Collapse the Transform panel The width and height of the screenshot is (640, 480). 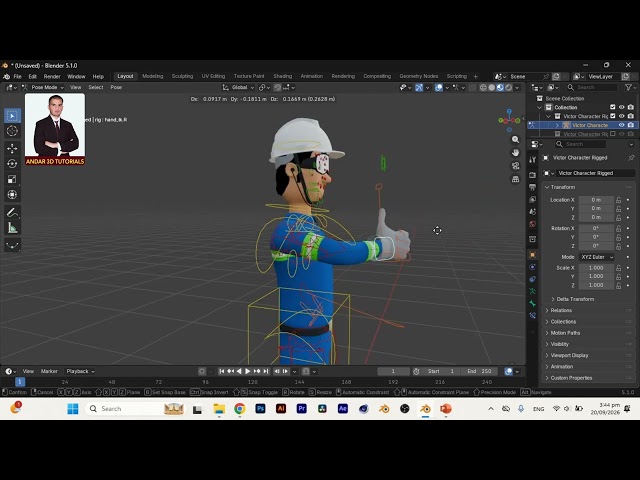pyautogui.click(x=562, y=187)
